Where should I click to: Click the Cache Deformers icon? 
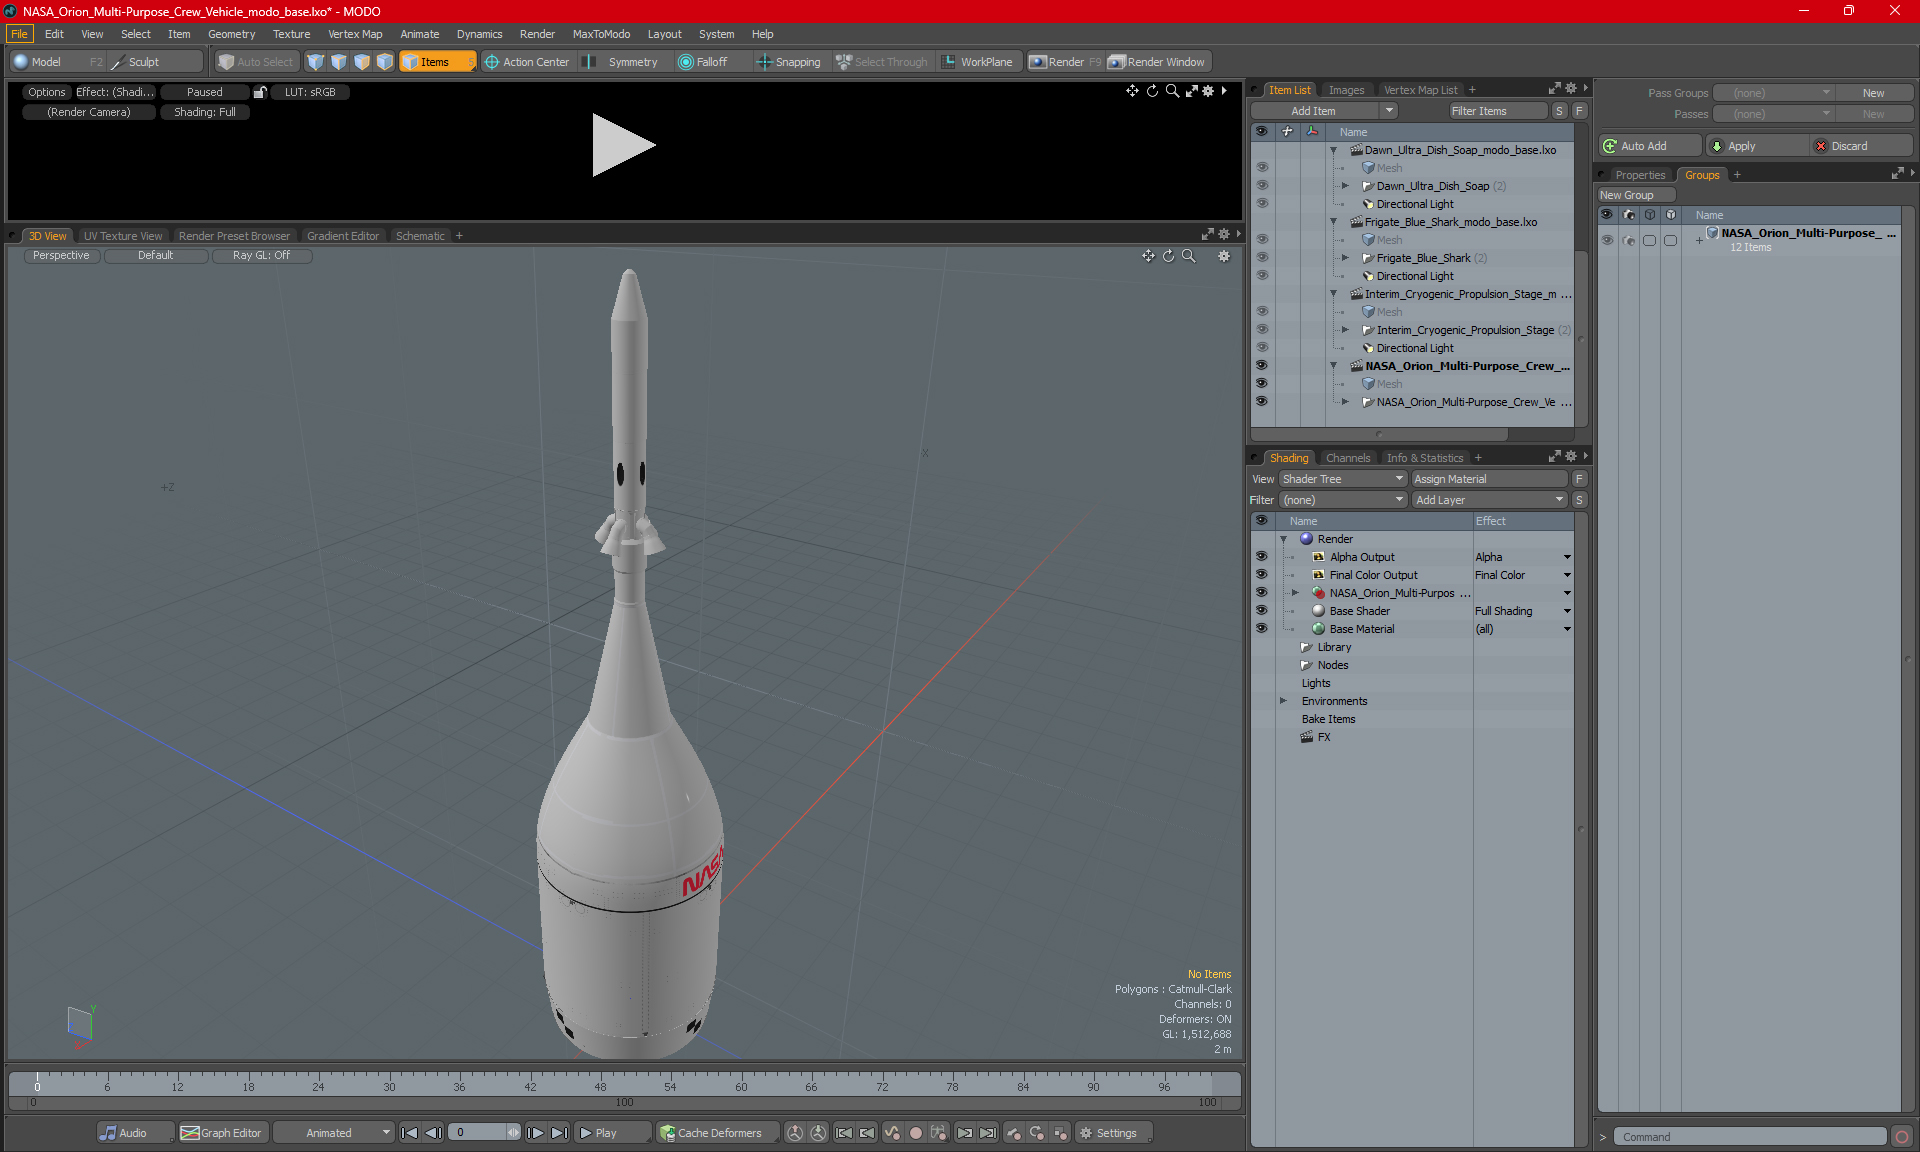667,1133
